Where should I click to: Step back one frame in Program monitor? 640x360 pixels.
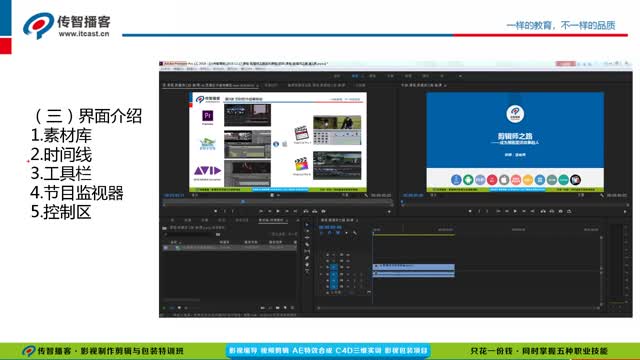pos(507,211)
